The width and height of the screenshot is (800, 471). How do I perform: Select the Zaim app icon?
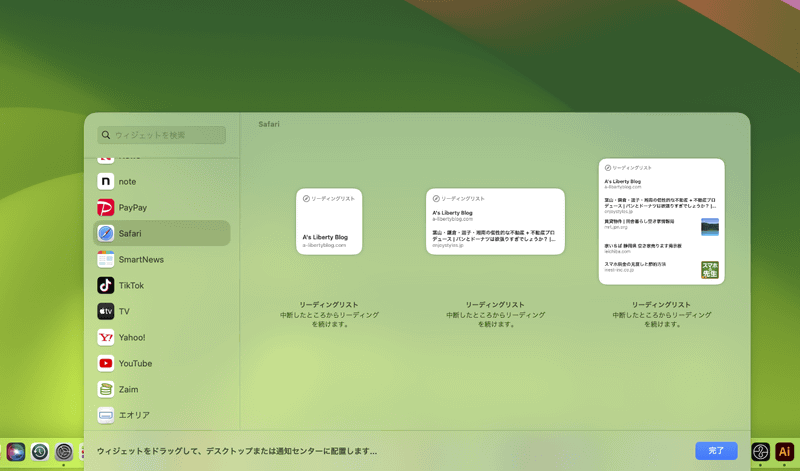pos(106,389)
